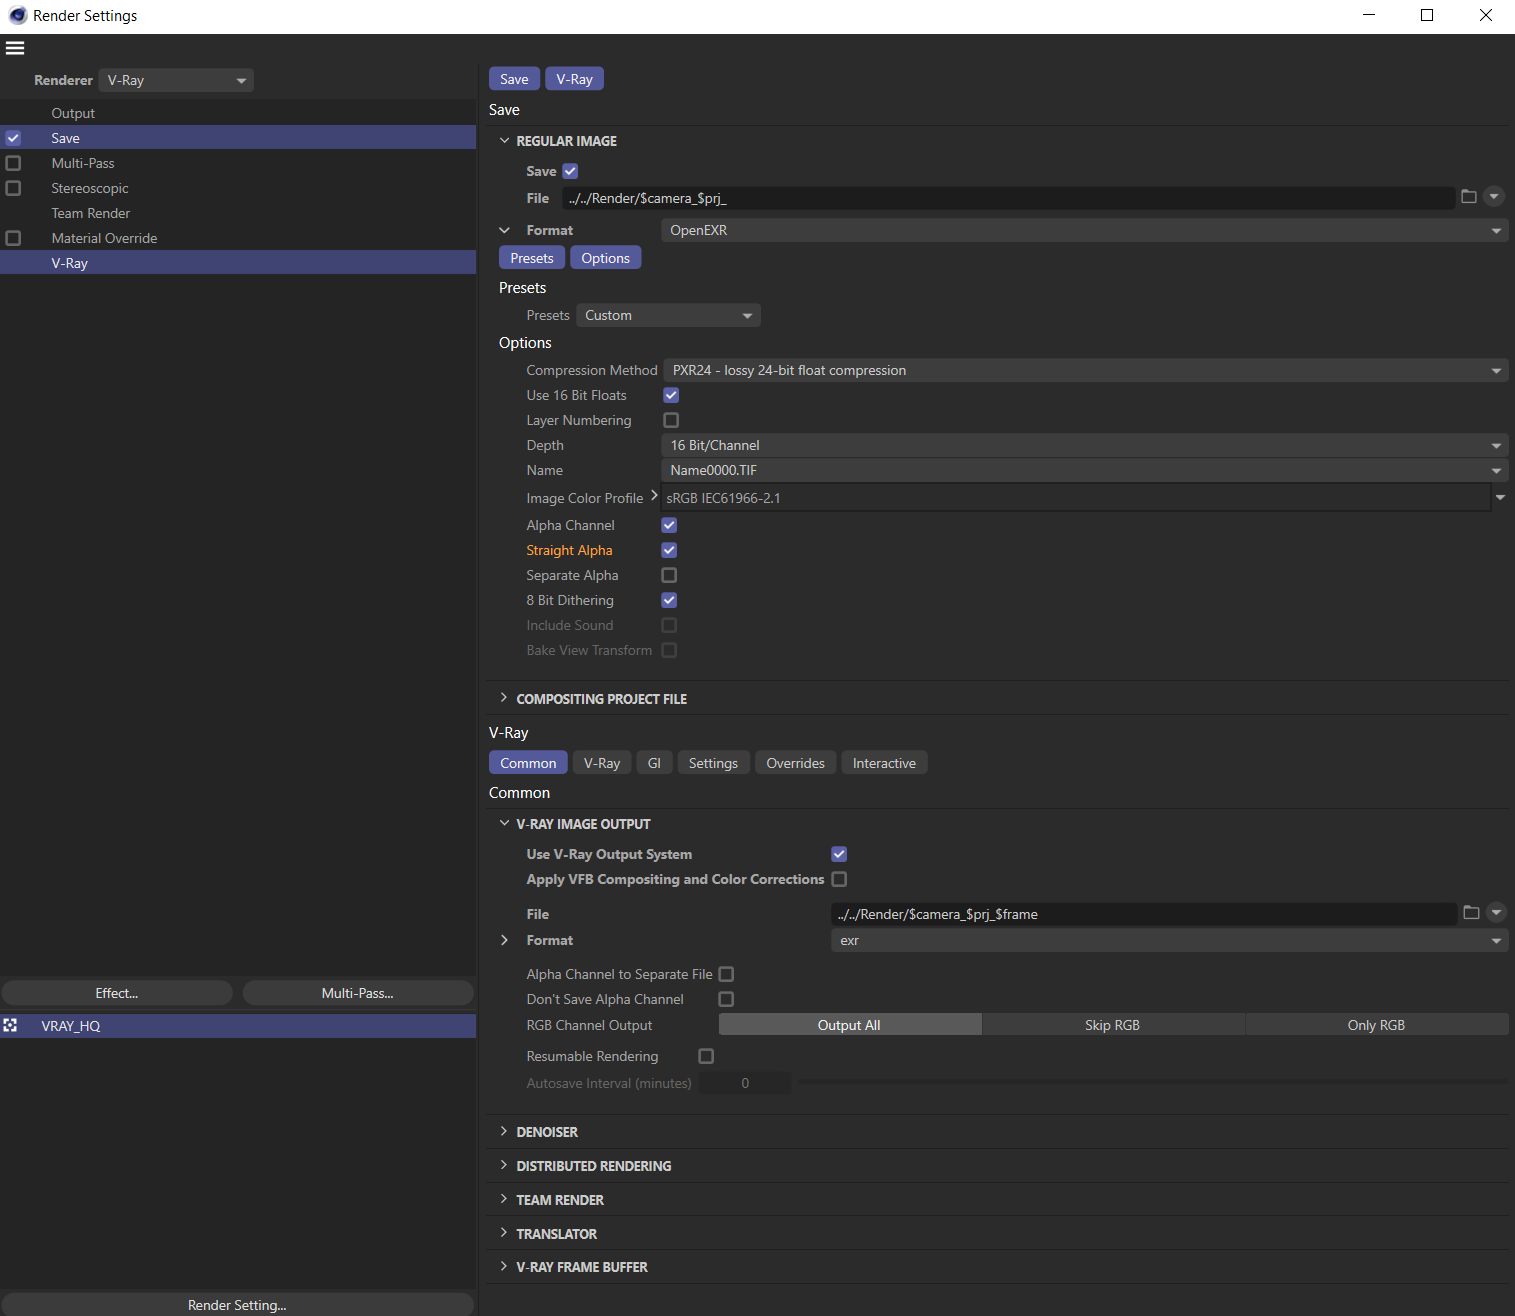Click the Effect... button
The image size is (1515, 1316).
117,993
